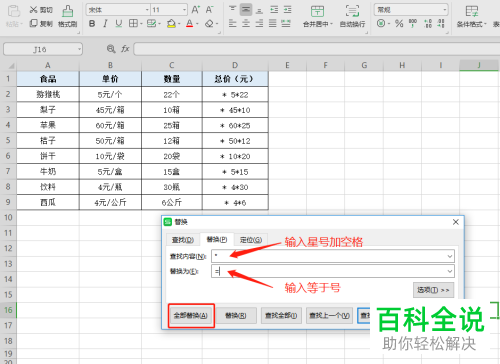Toggle underline formatting
This screenshot has width=500, height=364.
(118, 24)
